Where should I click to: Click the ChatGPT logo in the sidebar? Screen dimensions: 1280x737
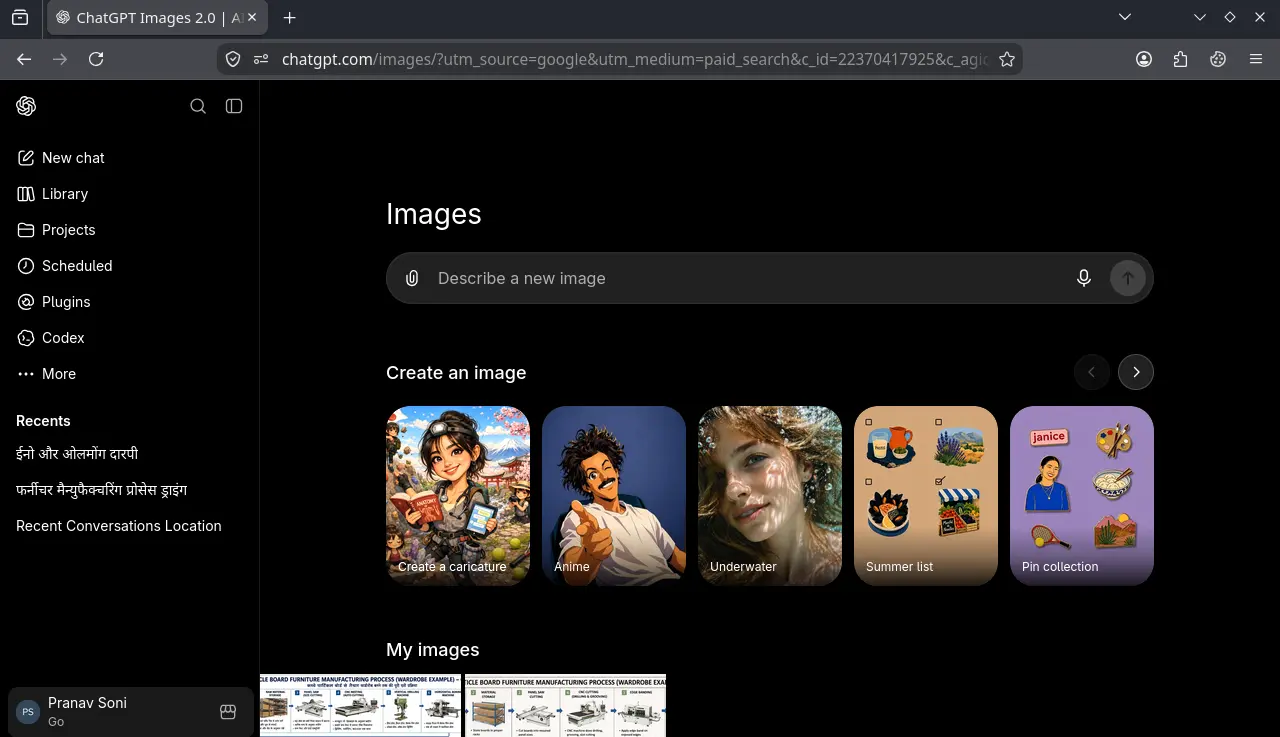[x=27, y=106]
